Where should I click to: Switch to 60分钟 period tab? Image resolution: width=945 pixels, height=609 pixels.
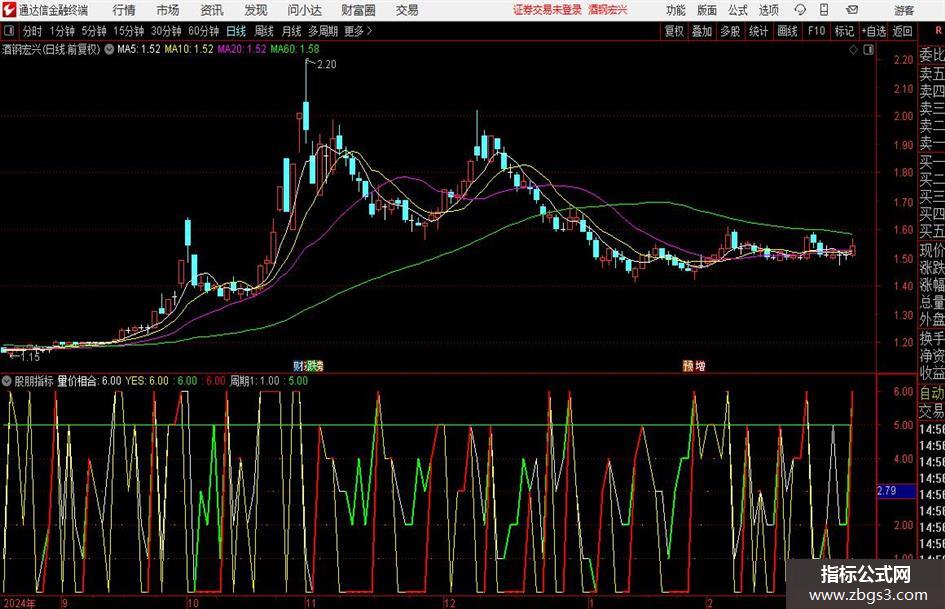(203, 31)
